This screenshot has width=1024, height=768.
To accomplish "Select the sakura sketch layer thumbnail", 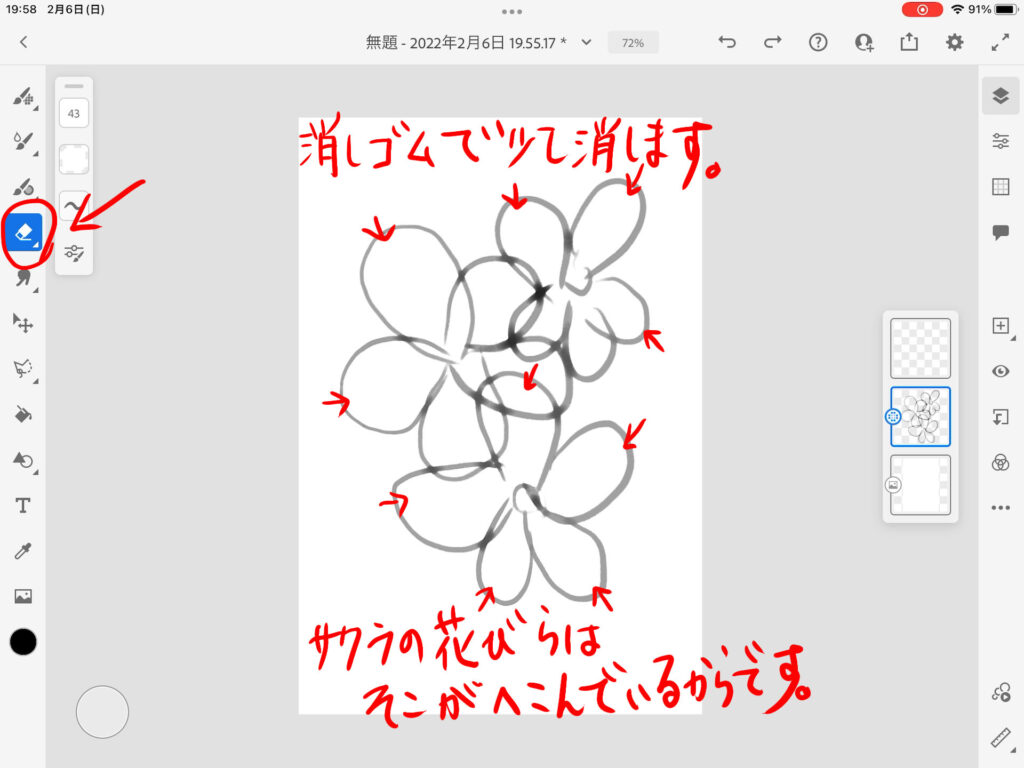I will point(920,417).
